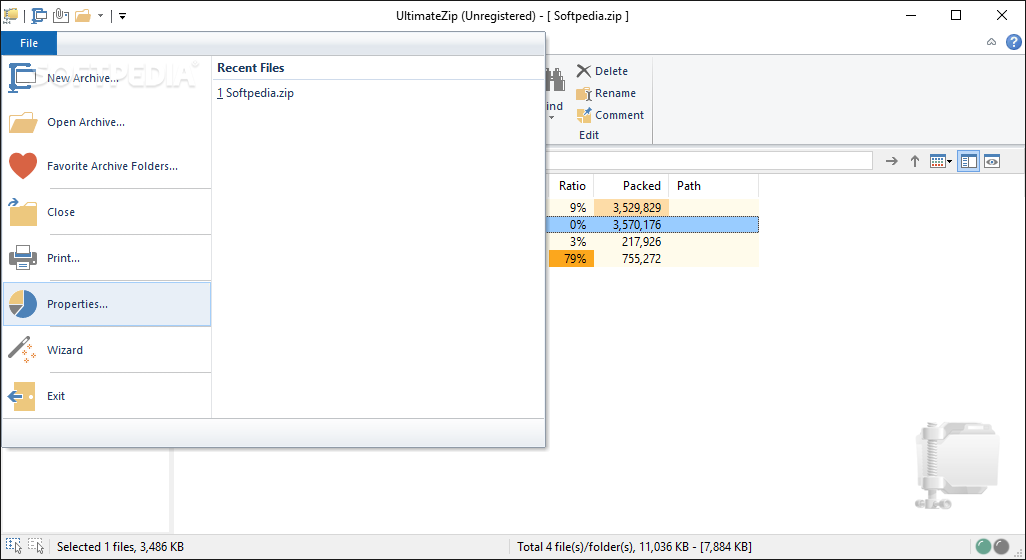The image size is (1026, 560).
Task: Click the Go right-arrow icon beside address bar
Action: [x=891, y=161]
